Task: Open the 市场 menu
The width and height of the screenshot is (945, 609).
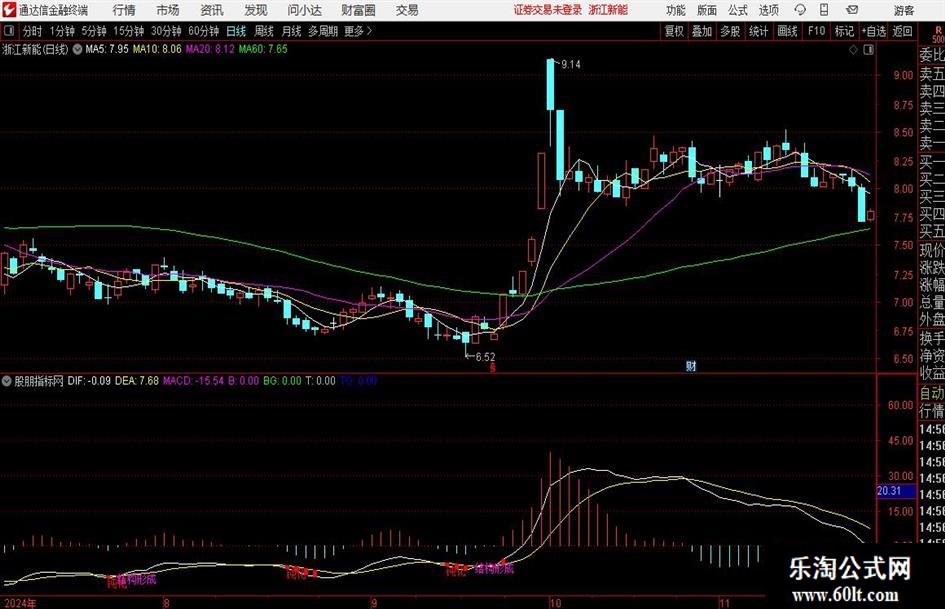Action: point(168,10)
